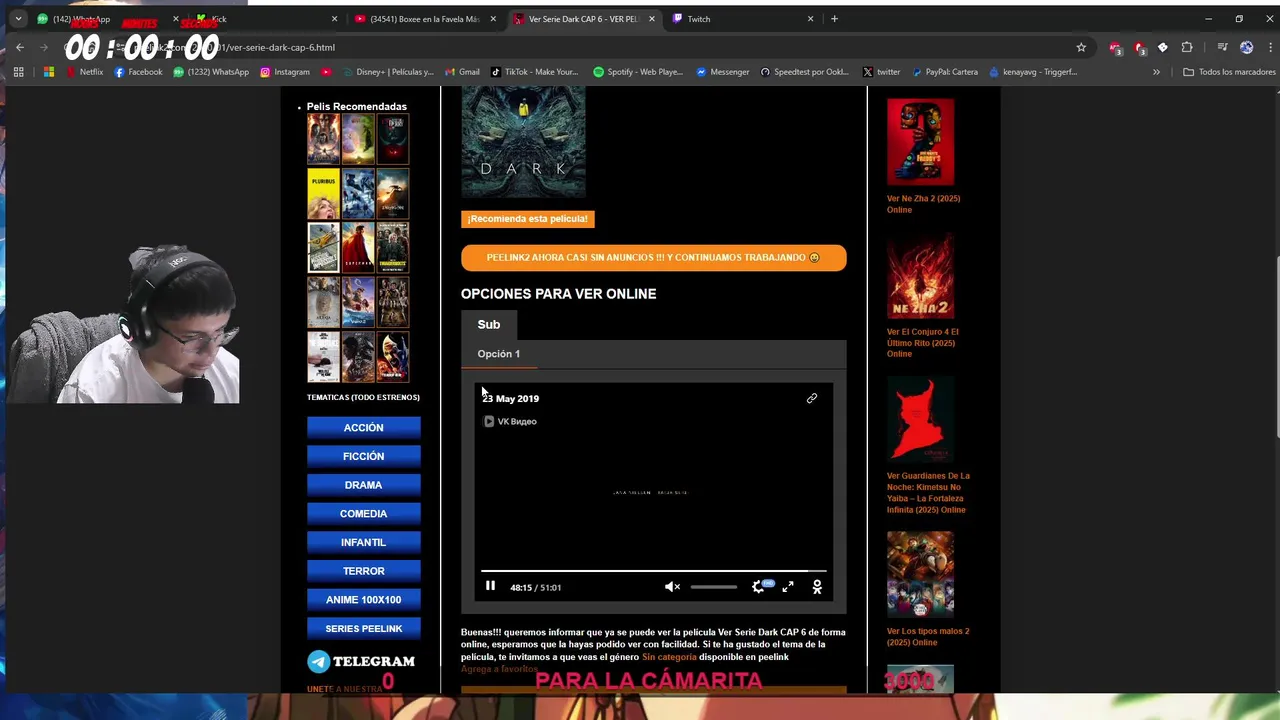Adjust the video volume slider

pyautogui.click(x=714, y=587)
